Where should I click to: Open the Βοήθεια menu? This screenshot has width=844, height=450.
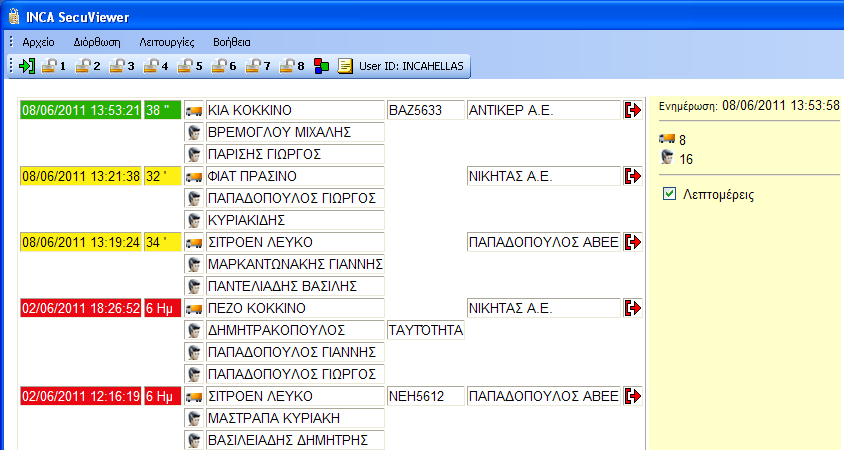click(x=231, y=42)
